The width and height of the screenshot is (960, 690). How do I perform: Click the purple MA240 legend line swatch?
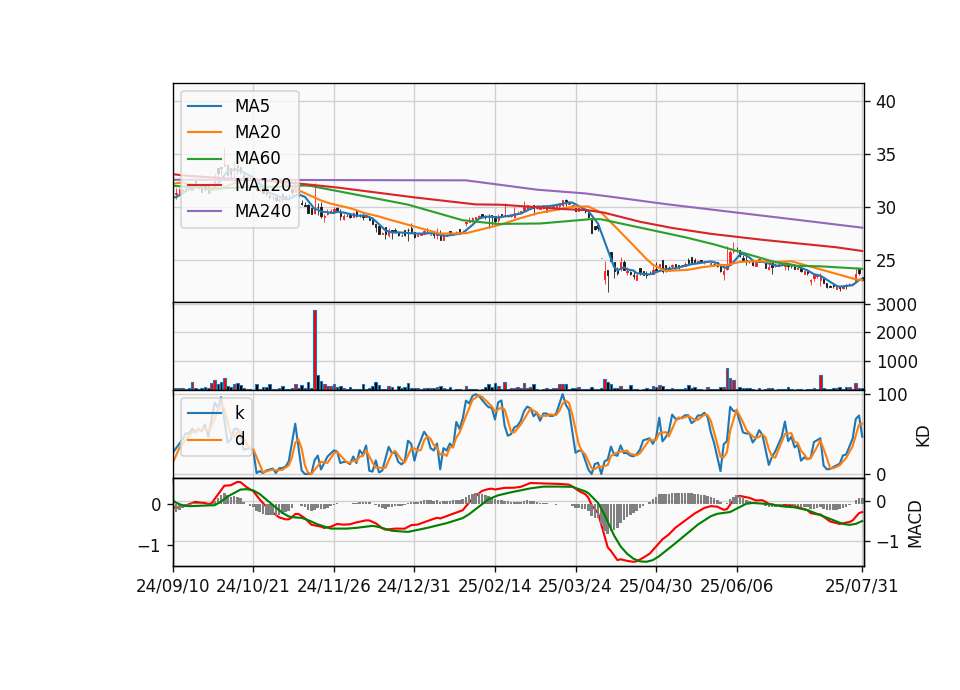[x=204, y=211]
